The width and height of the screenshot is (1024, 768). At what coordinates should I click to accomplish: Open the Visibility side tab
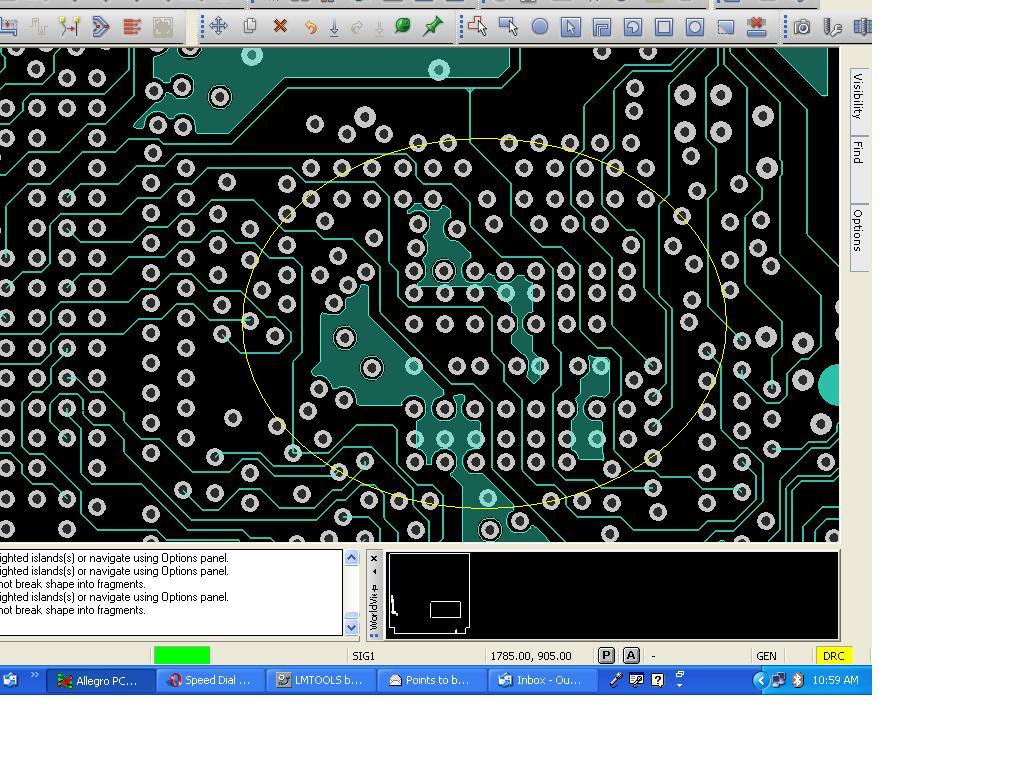[x=858, y=96]
